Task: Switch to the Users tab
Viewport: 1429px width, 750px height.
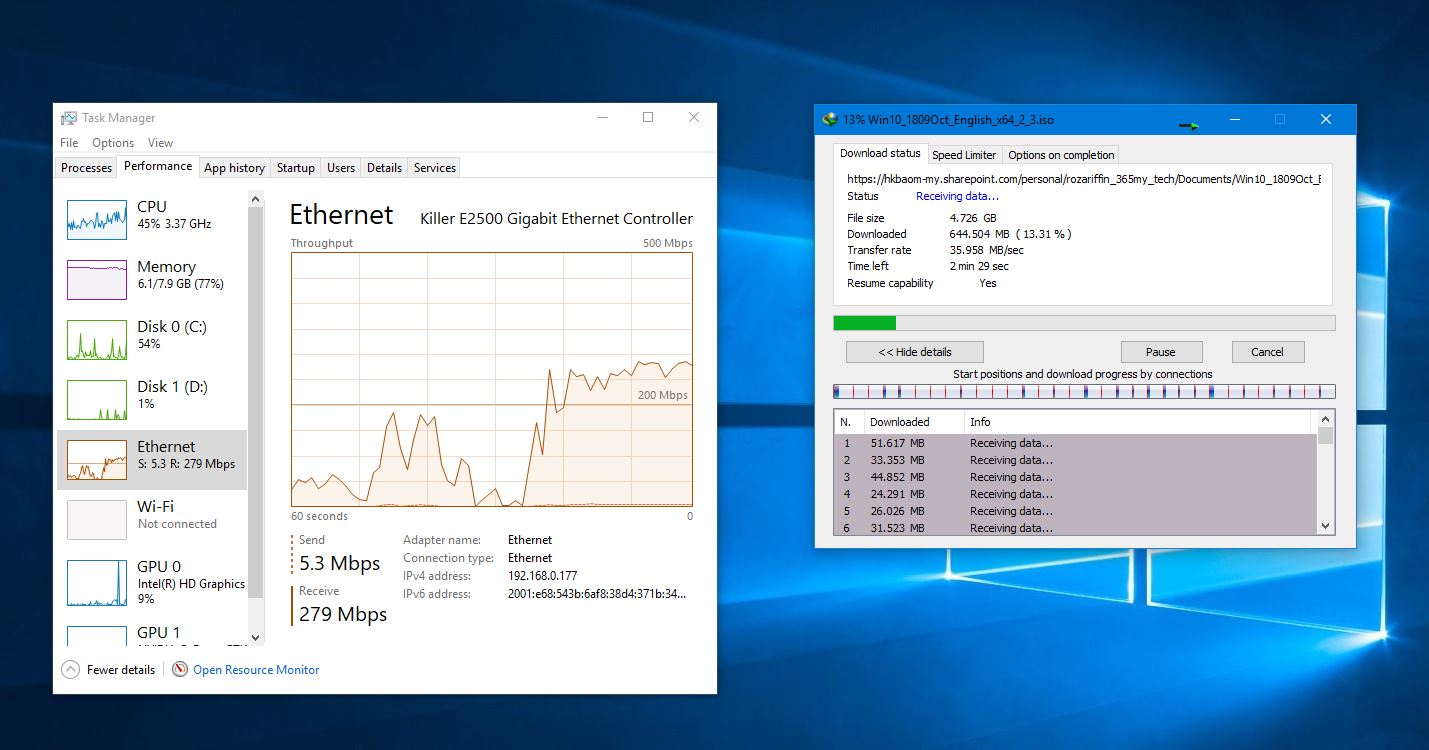Action: (341, 168)
